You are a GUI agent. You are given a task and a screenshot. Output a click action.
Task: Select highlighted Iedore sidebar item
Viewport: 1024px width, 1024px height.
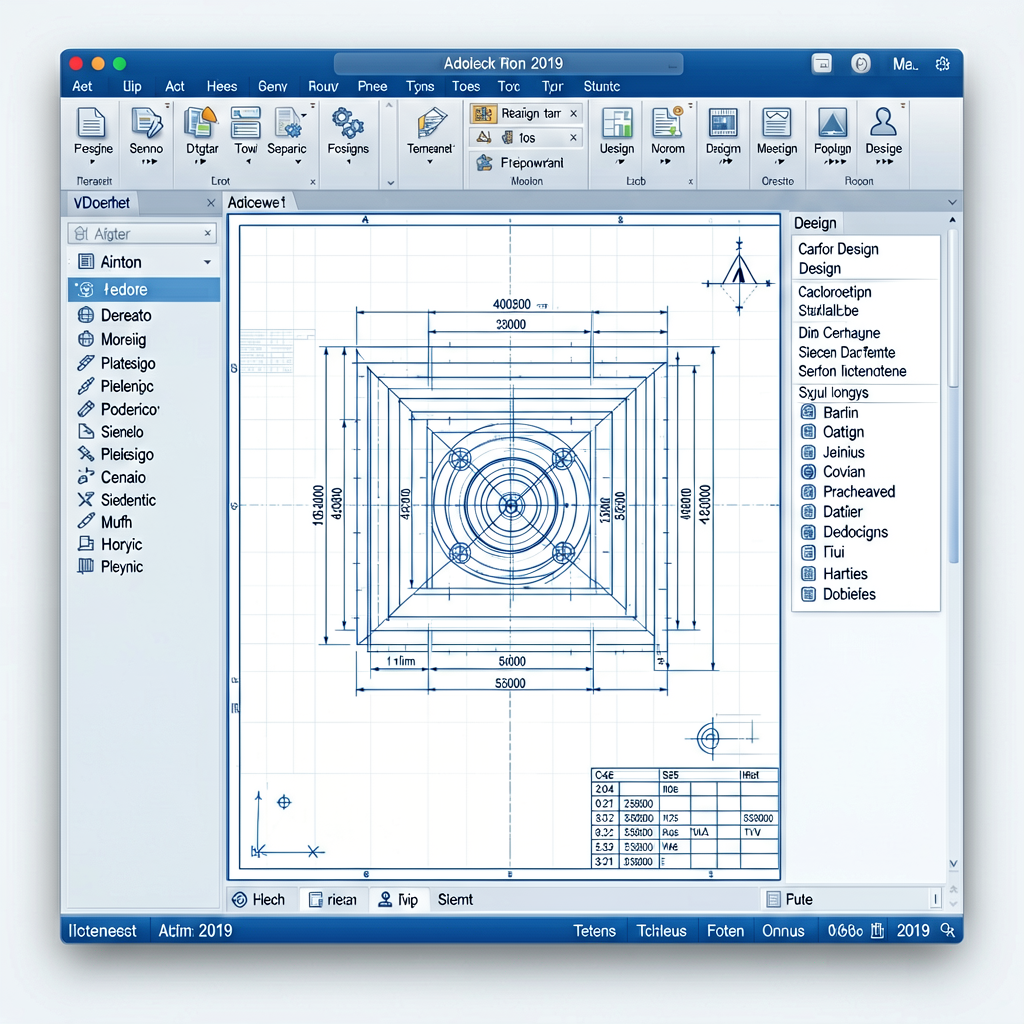coord(144,289)
